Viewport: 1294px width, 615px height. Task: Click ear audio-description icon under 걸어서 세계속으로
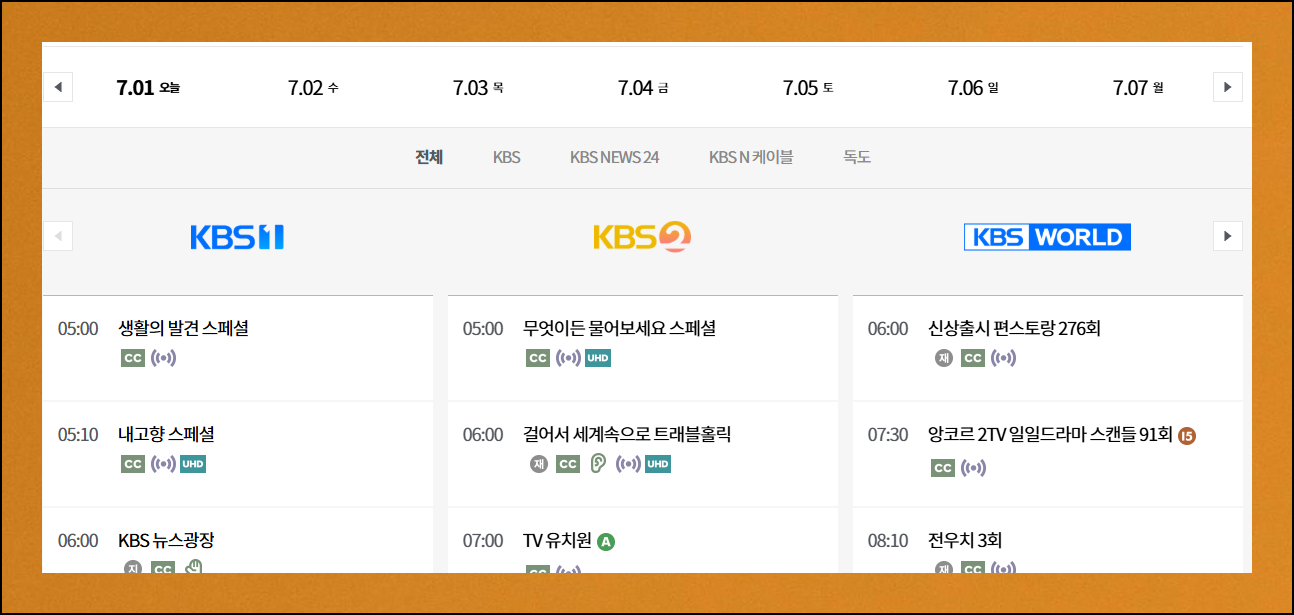[x=598, y=464]
